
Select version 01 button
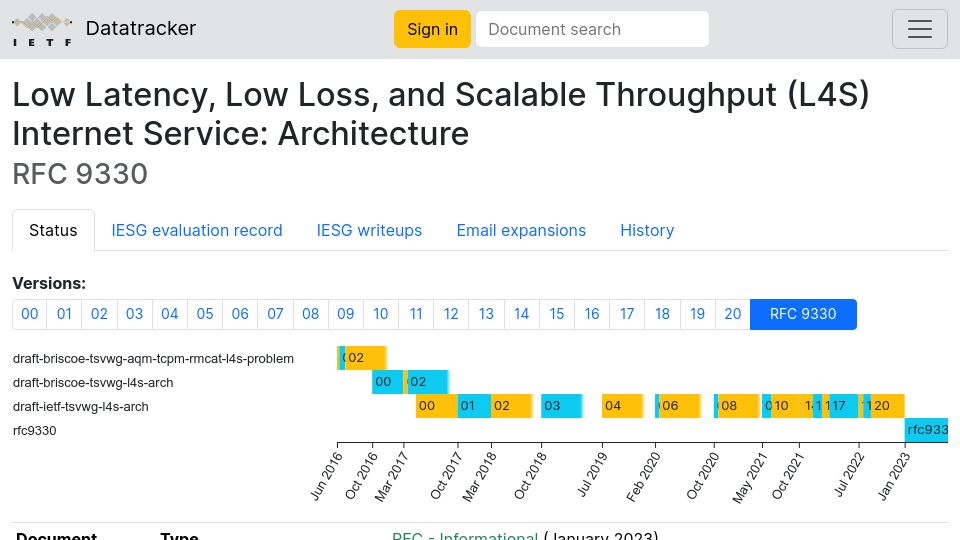click(x=64, y=314)
